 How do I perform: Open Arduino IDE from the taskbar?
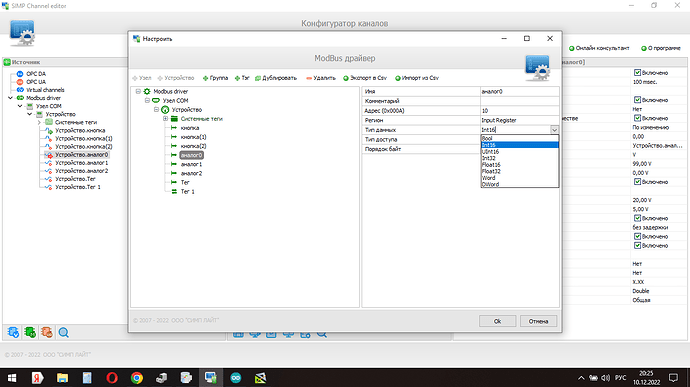click(x=236, y=378)
